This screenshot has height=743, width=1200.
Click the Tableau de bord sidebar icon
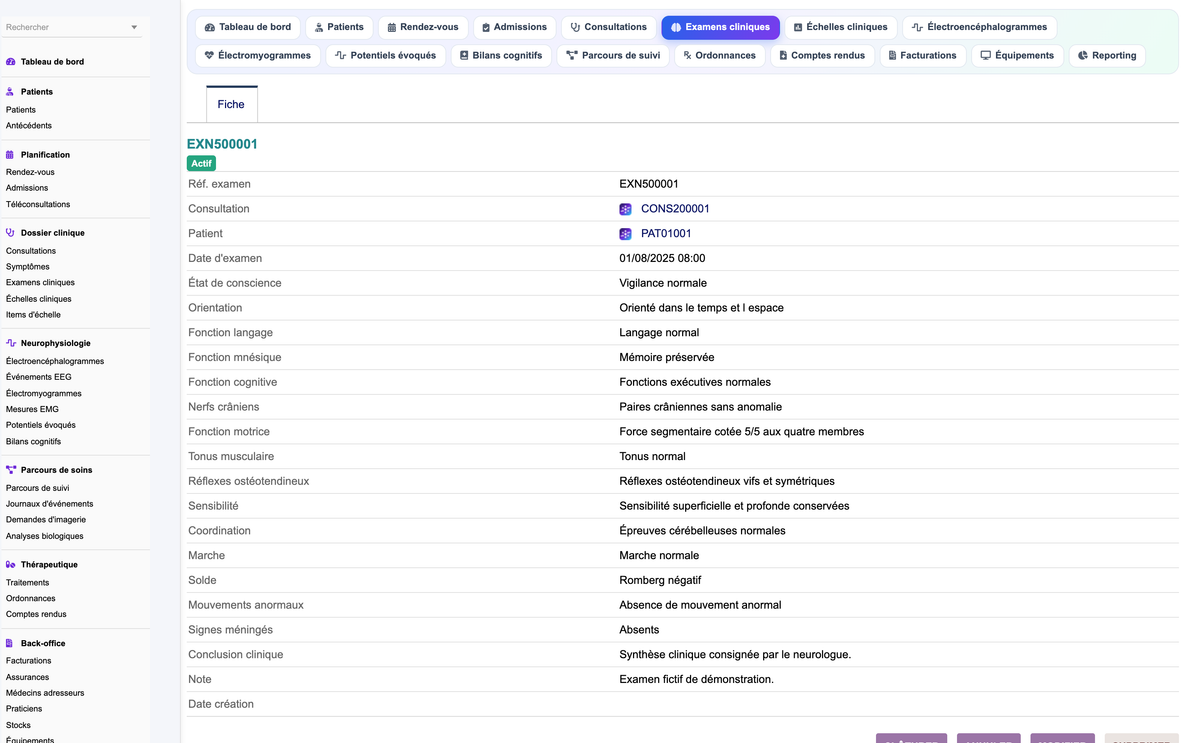click(x=11, y=62)
